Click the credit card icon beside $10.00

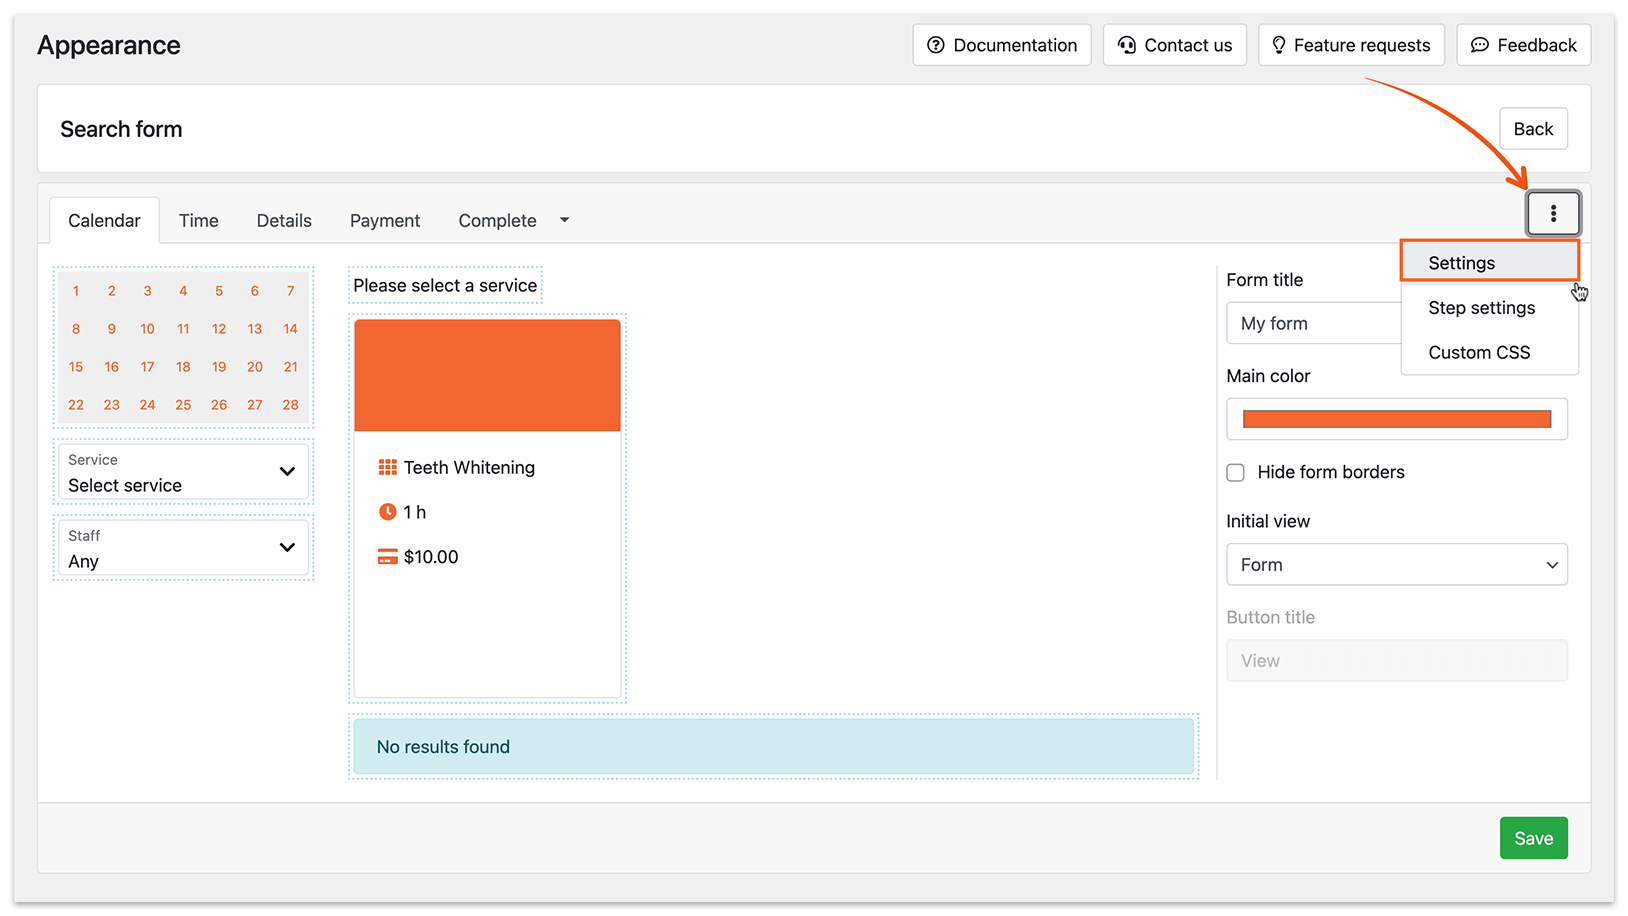click(x=387, y=557)
